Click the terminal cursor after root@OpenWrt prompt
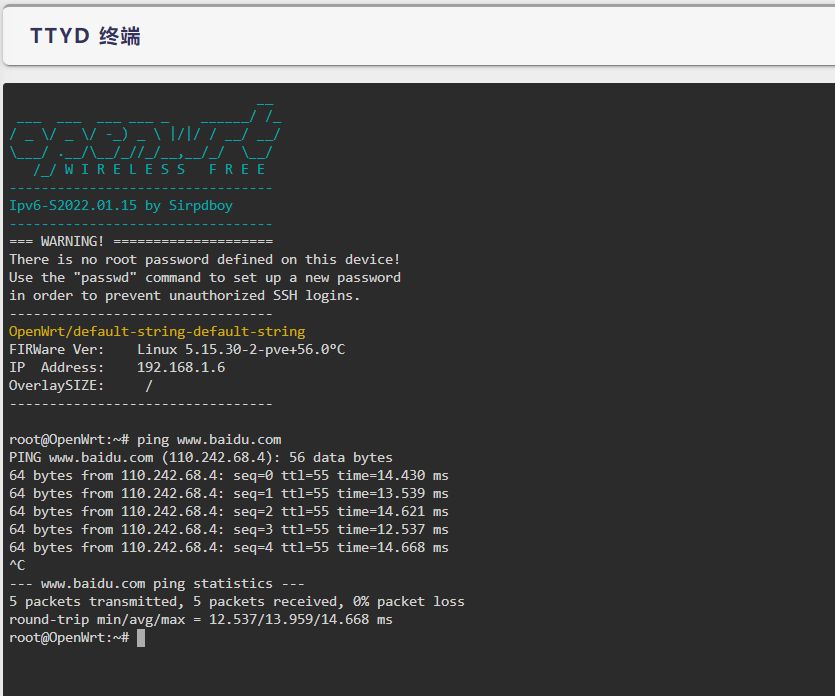This screenshot has height=696, width=835. [x=141, y=637]
